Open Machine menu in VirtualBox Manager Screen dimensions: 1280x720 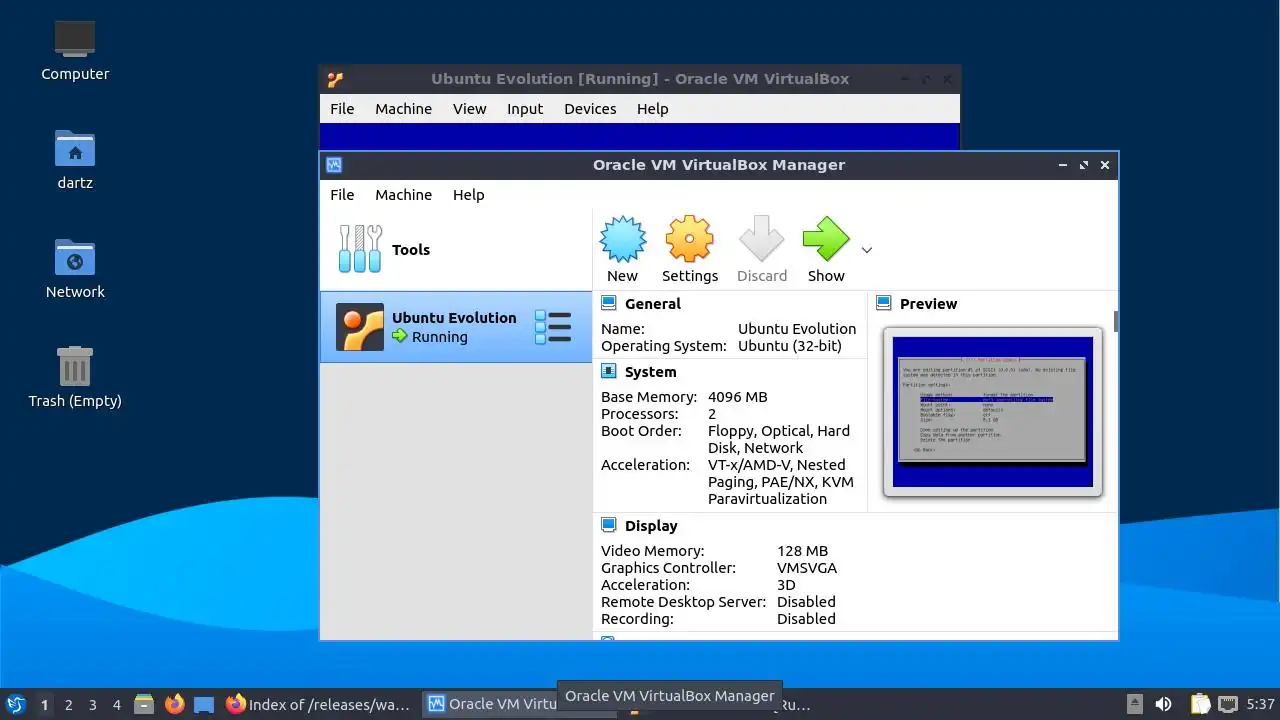403,195
